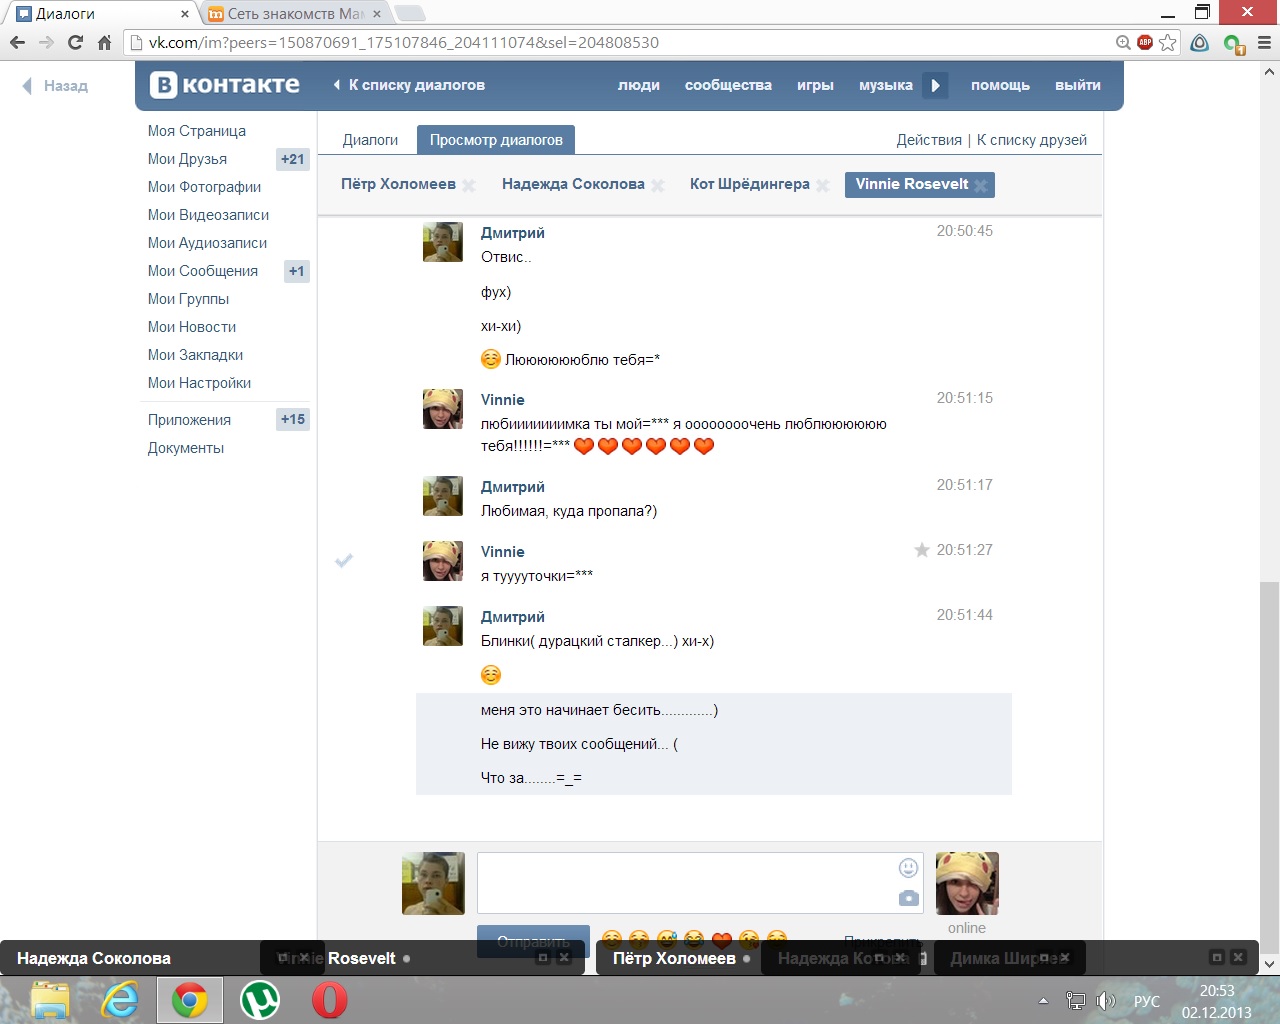This screenshot has height=1024, width=1280.
Task: Switch to Надежда Соколова conversation tab
Action: click(573, 184)
